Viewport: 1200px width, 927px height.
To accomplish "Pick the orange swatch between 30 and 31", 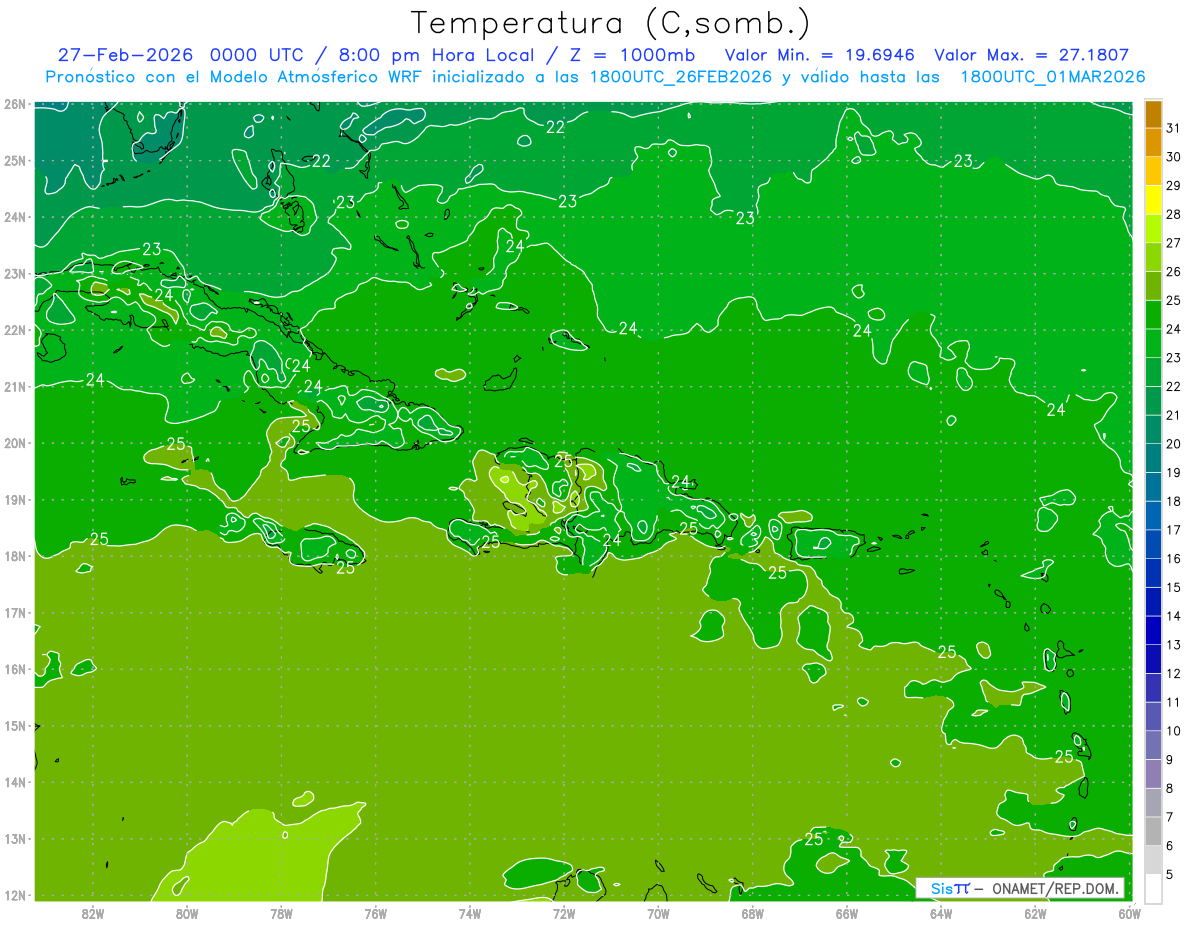I will [1153, 142].
